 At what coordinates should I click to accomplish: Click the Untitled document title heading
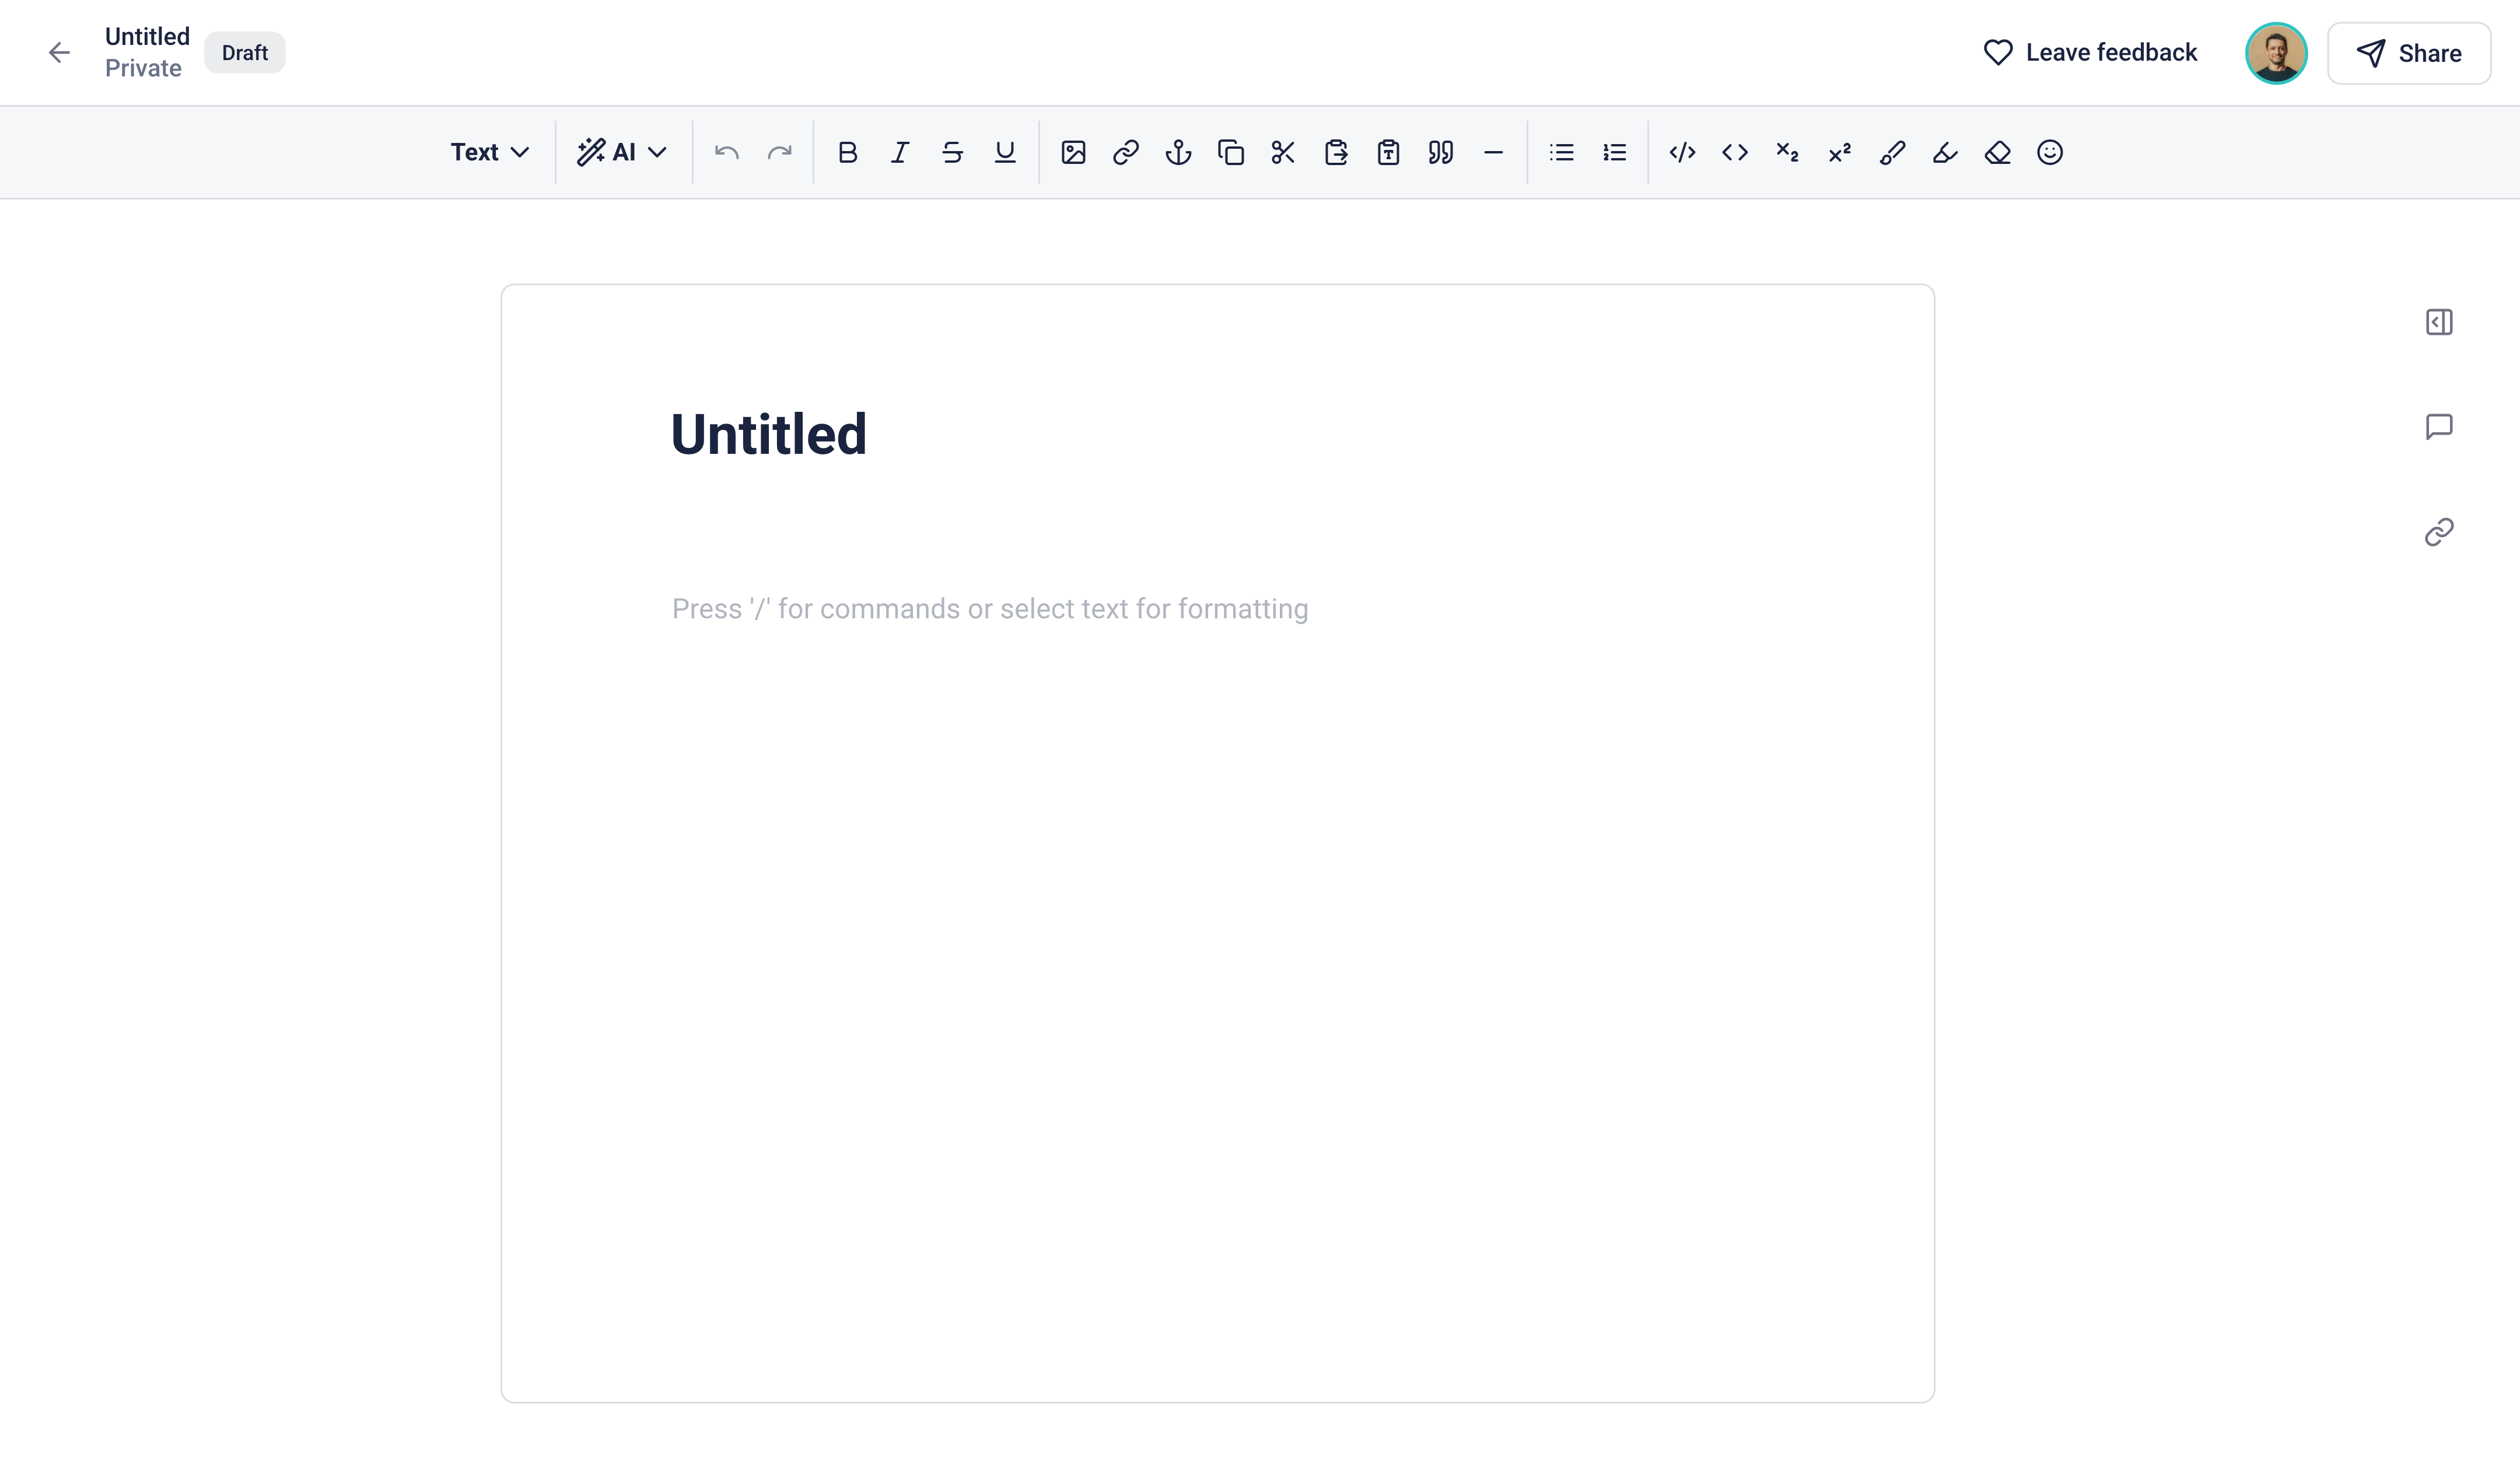(x=768, y=434)
